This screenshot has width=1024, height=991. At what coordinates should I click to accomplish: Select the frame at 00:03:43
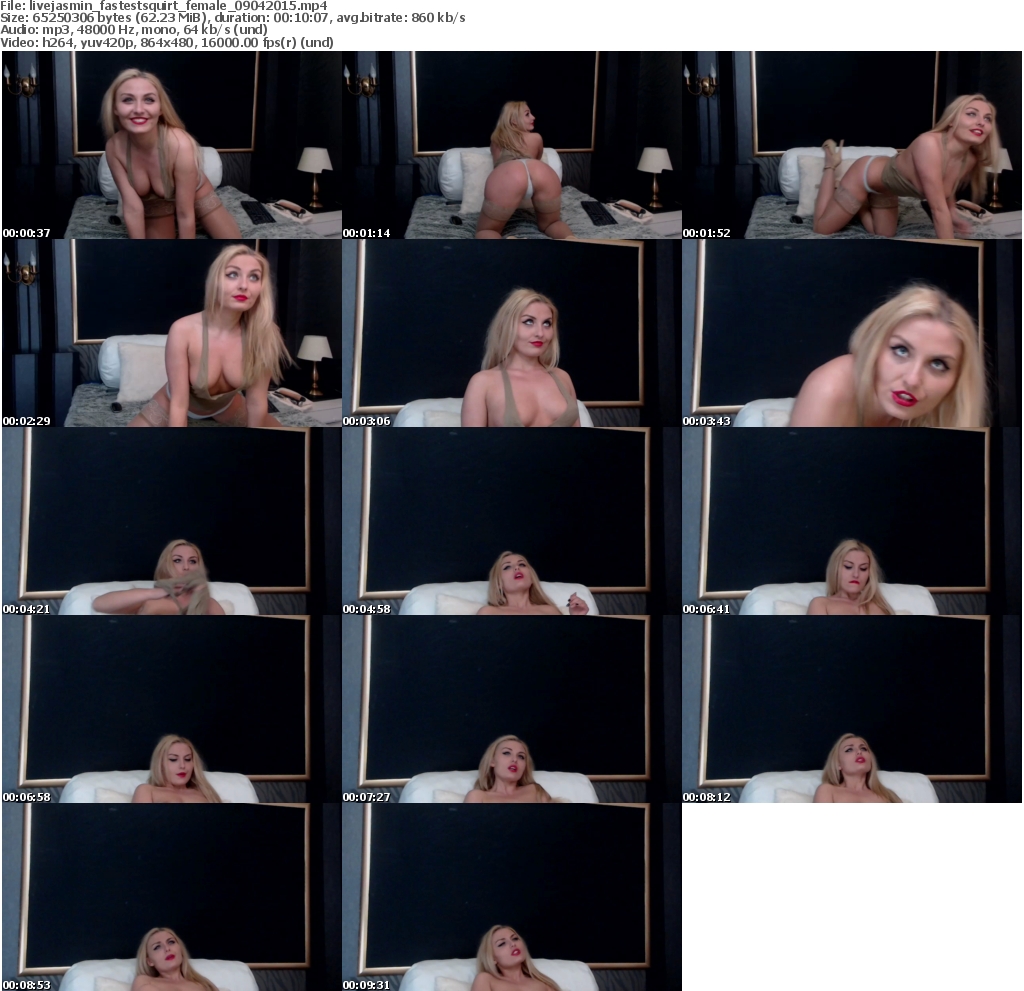852,333
